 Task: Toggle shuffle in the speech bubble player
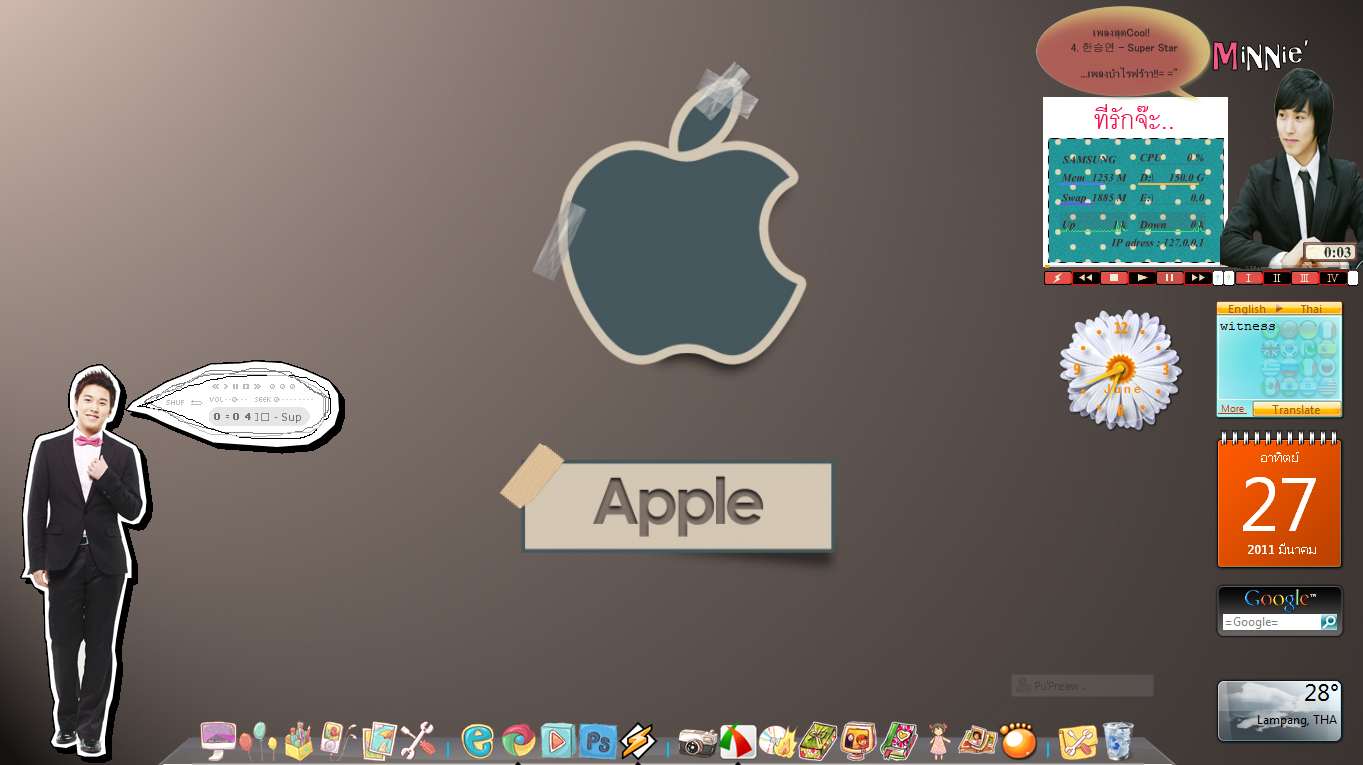[174, 401]
